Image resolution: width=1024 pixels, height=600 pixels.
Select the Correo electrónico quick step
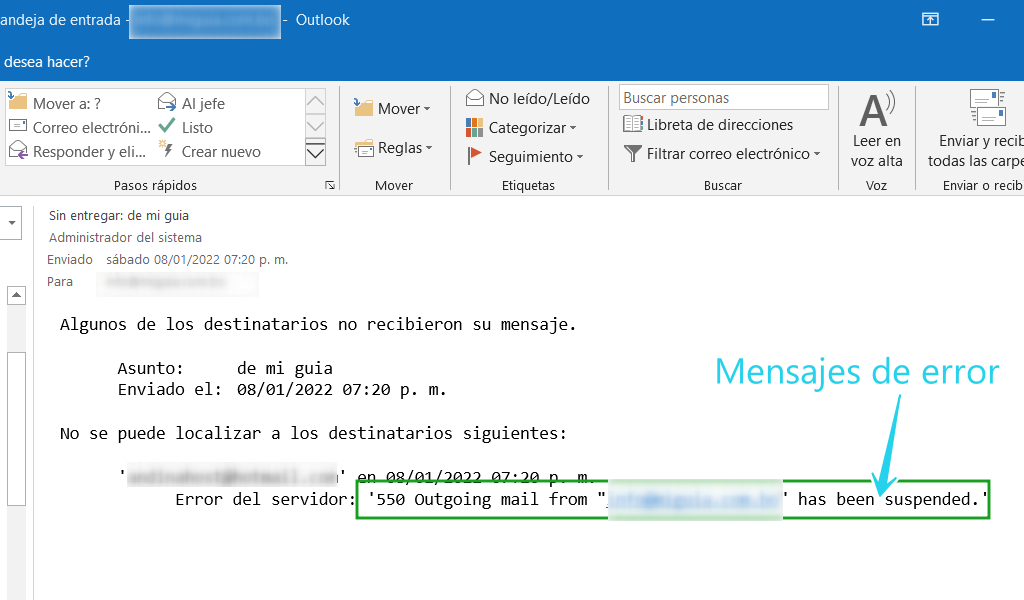point(80,127)
